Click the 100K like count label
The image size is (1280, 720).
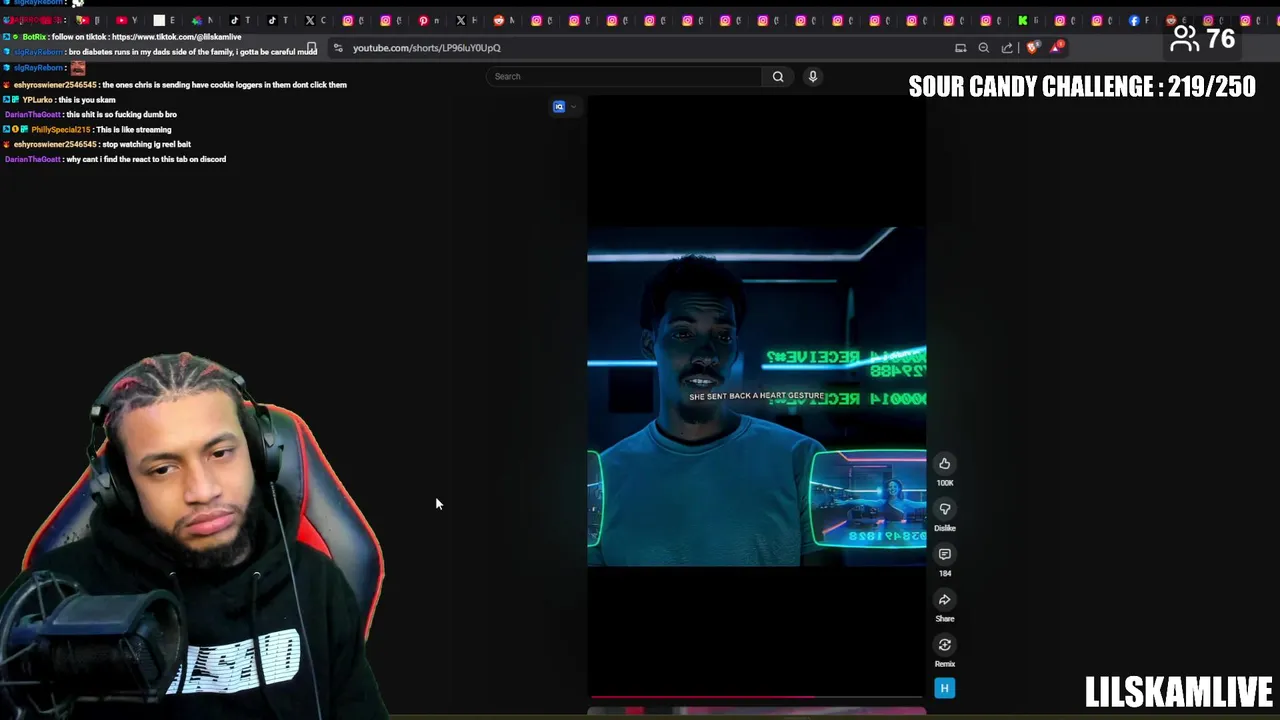click(x=944, y=483)
